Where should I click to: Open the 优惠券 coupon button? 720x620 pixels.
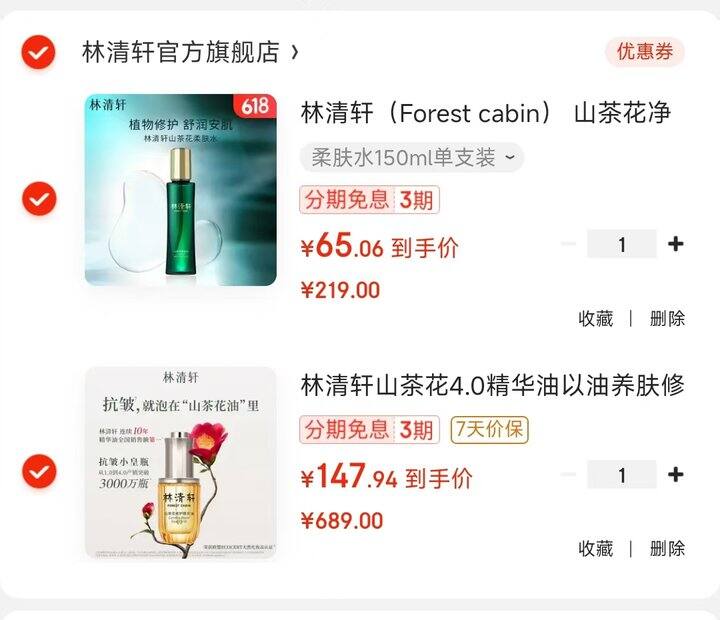(x=645, y=51)
